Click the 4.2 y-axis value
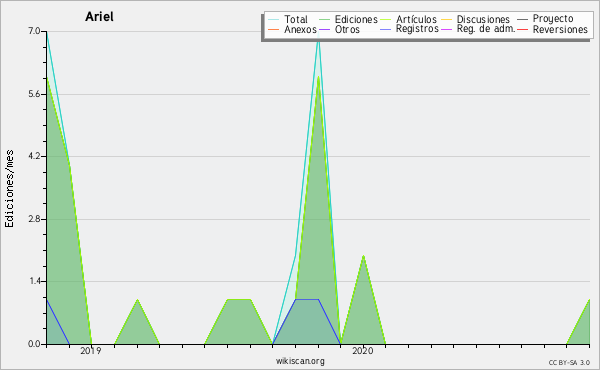Image resolution: width=600 pixels, height=370 pixels. (34, 156)
